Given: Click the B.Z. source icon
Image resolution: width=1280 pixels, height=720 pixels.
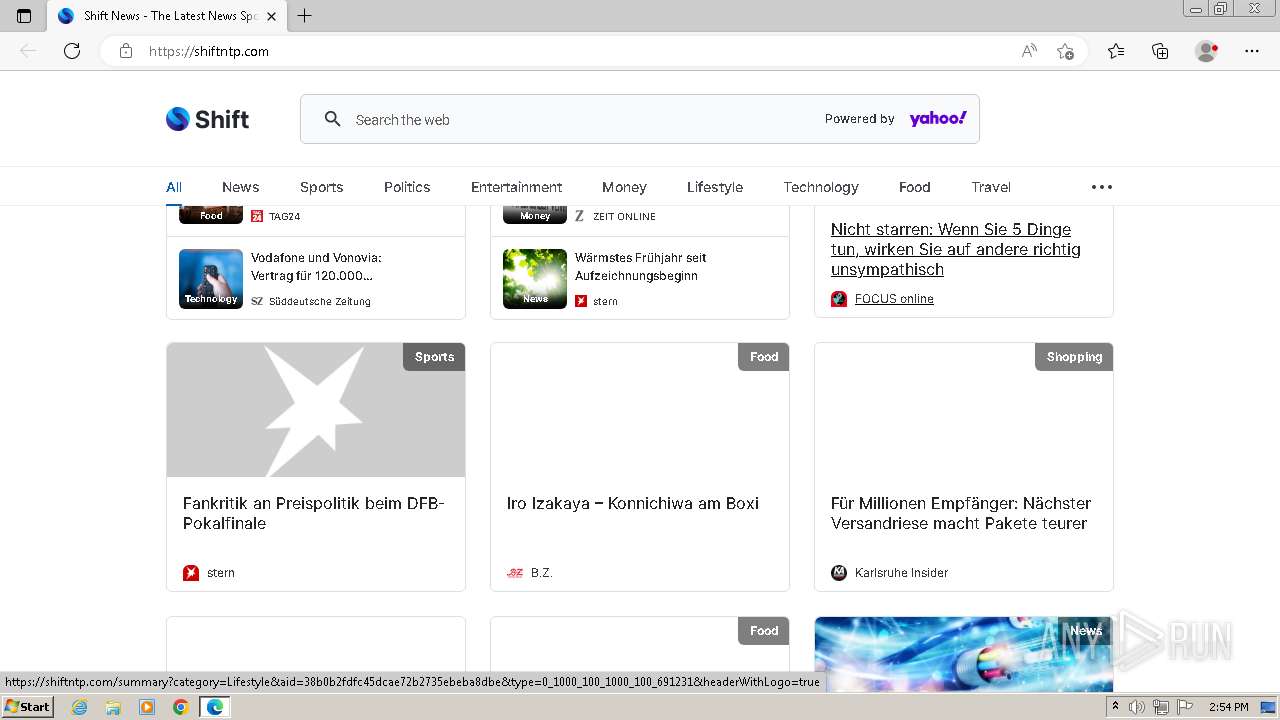Looking at the screenshot, I should [515, 573].
